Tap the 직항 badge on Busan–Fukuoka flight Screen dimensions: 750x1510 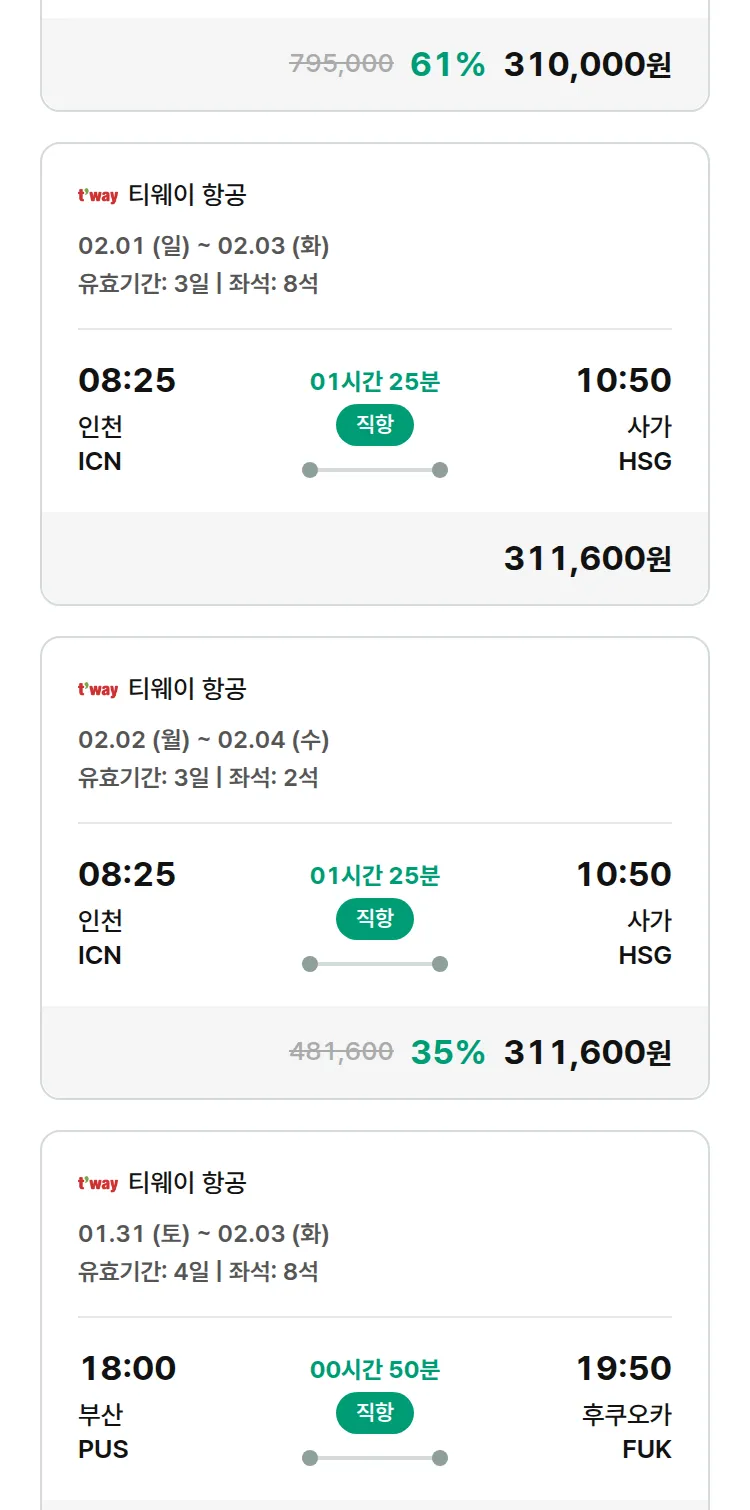click(x=375, y=1413)
